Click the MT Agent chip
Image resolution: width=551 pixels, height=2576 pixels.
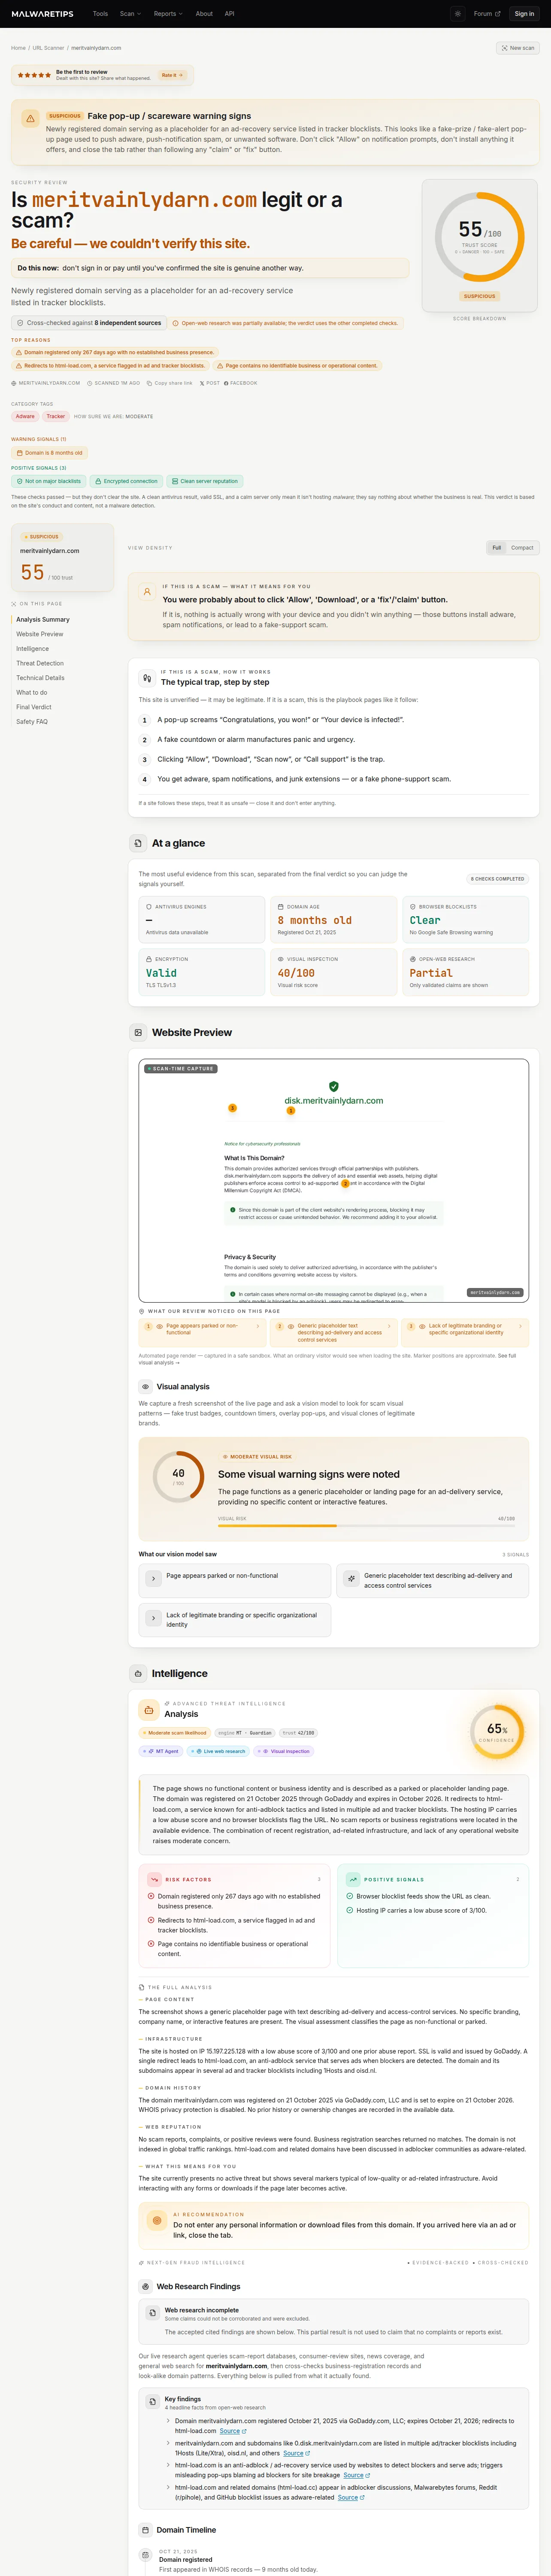161,1751
